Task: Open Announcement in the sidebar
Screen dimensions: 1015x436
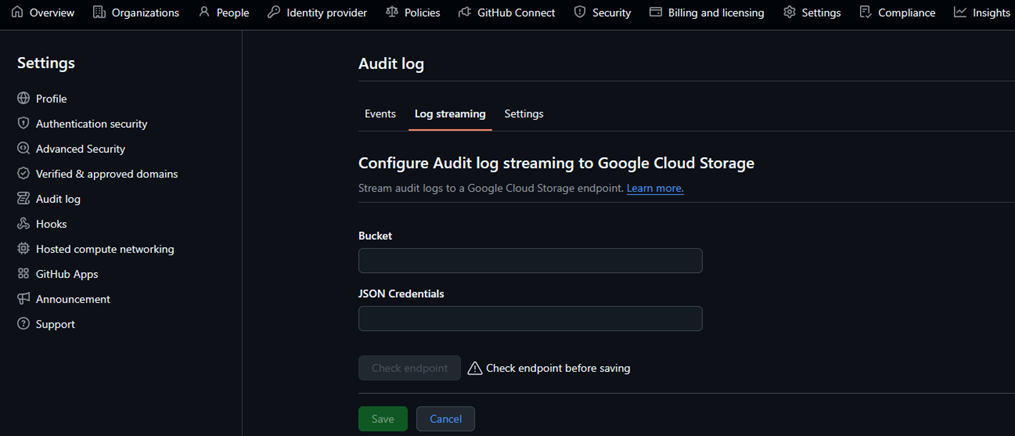Action: click(72, 300)
